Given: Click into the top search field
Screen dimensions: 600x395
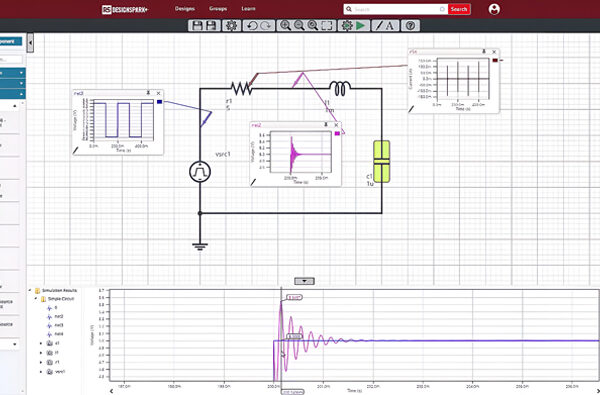Looking at the screenshot, I should [396, 9].
